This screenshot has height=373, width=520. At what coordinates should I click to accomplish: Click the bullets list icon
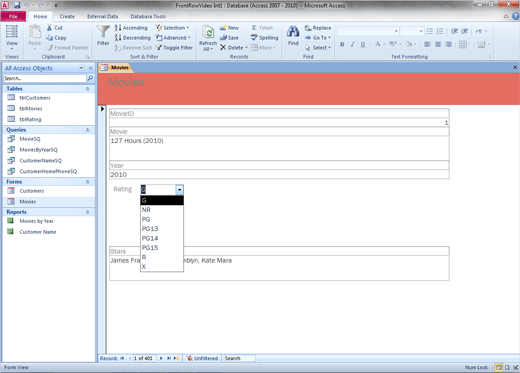point(430,31)
